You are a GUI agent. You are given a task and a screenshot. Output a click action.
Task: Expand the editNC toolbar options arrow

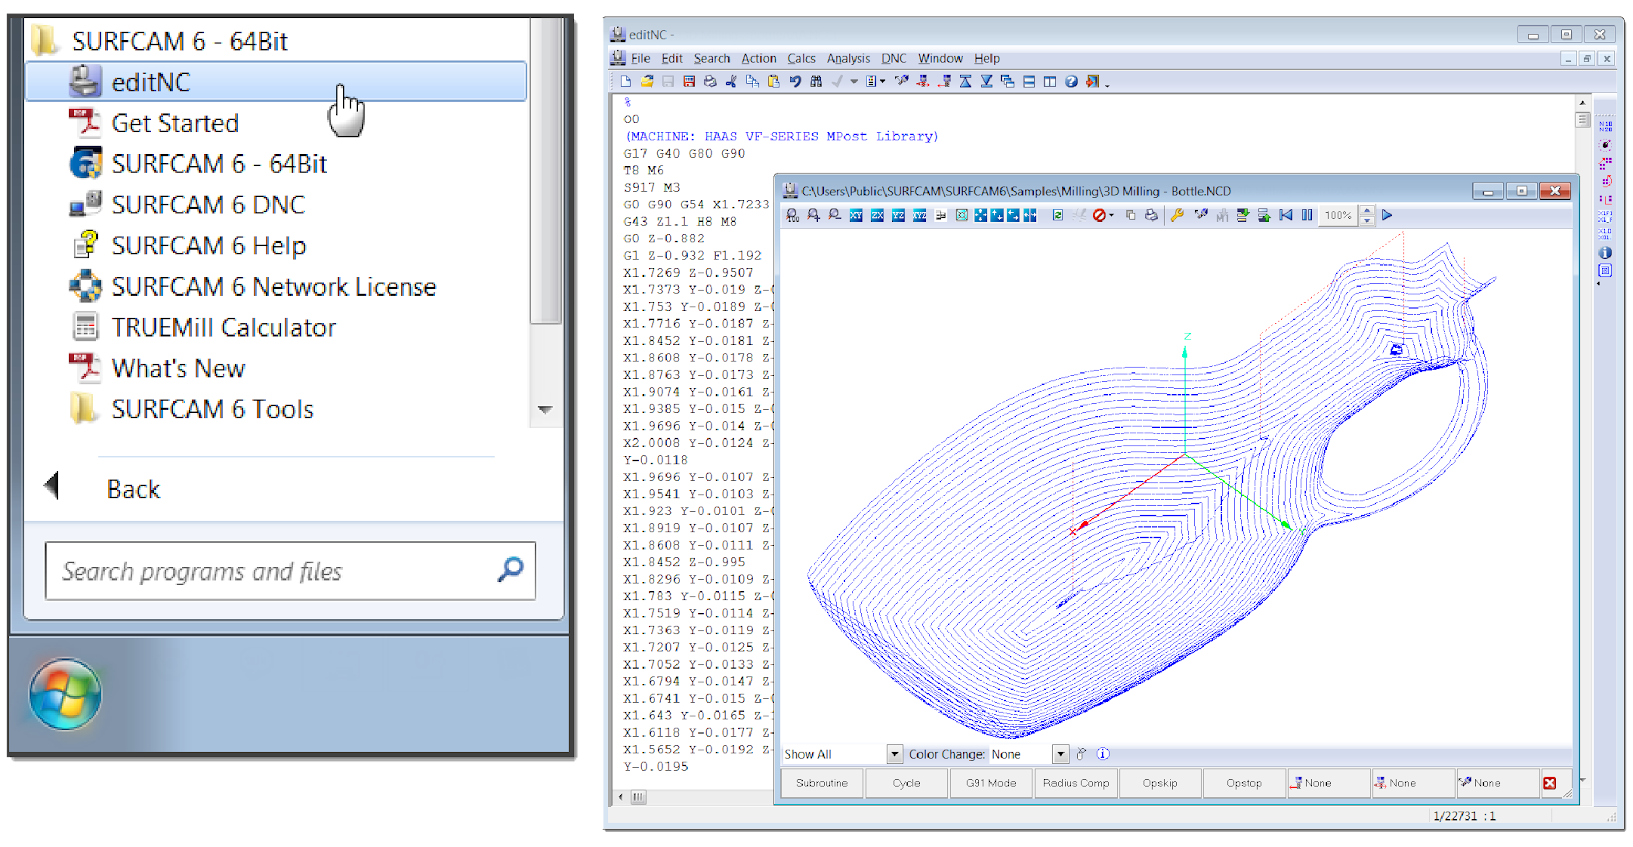pos(1107,85)
